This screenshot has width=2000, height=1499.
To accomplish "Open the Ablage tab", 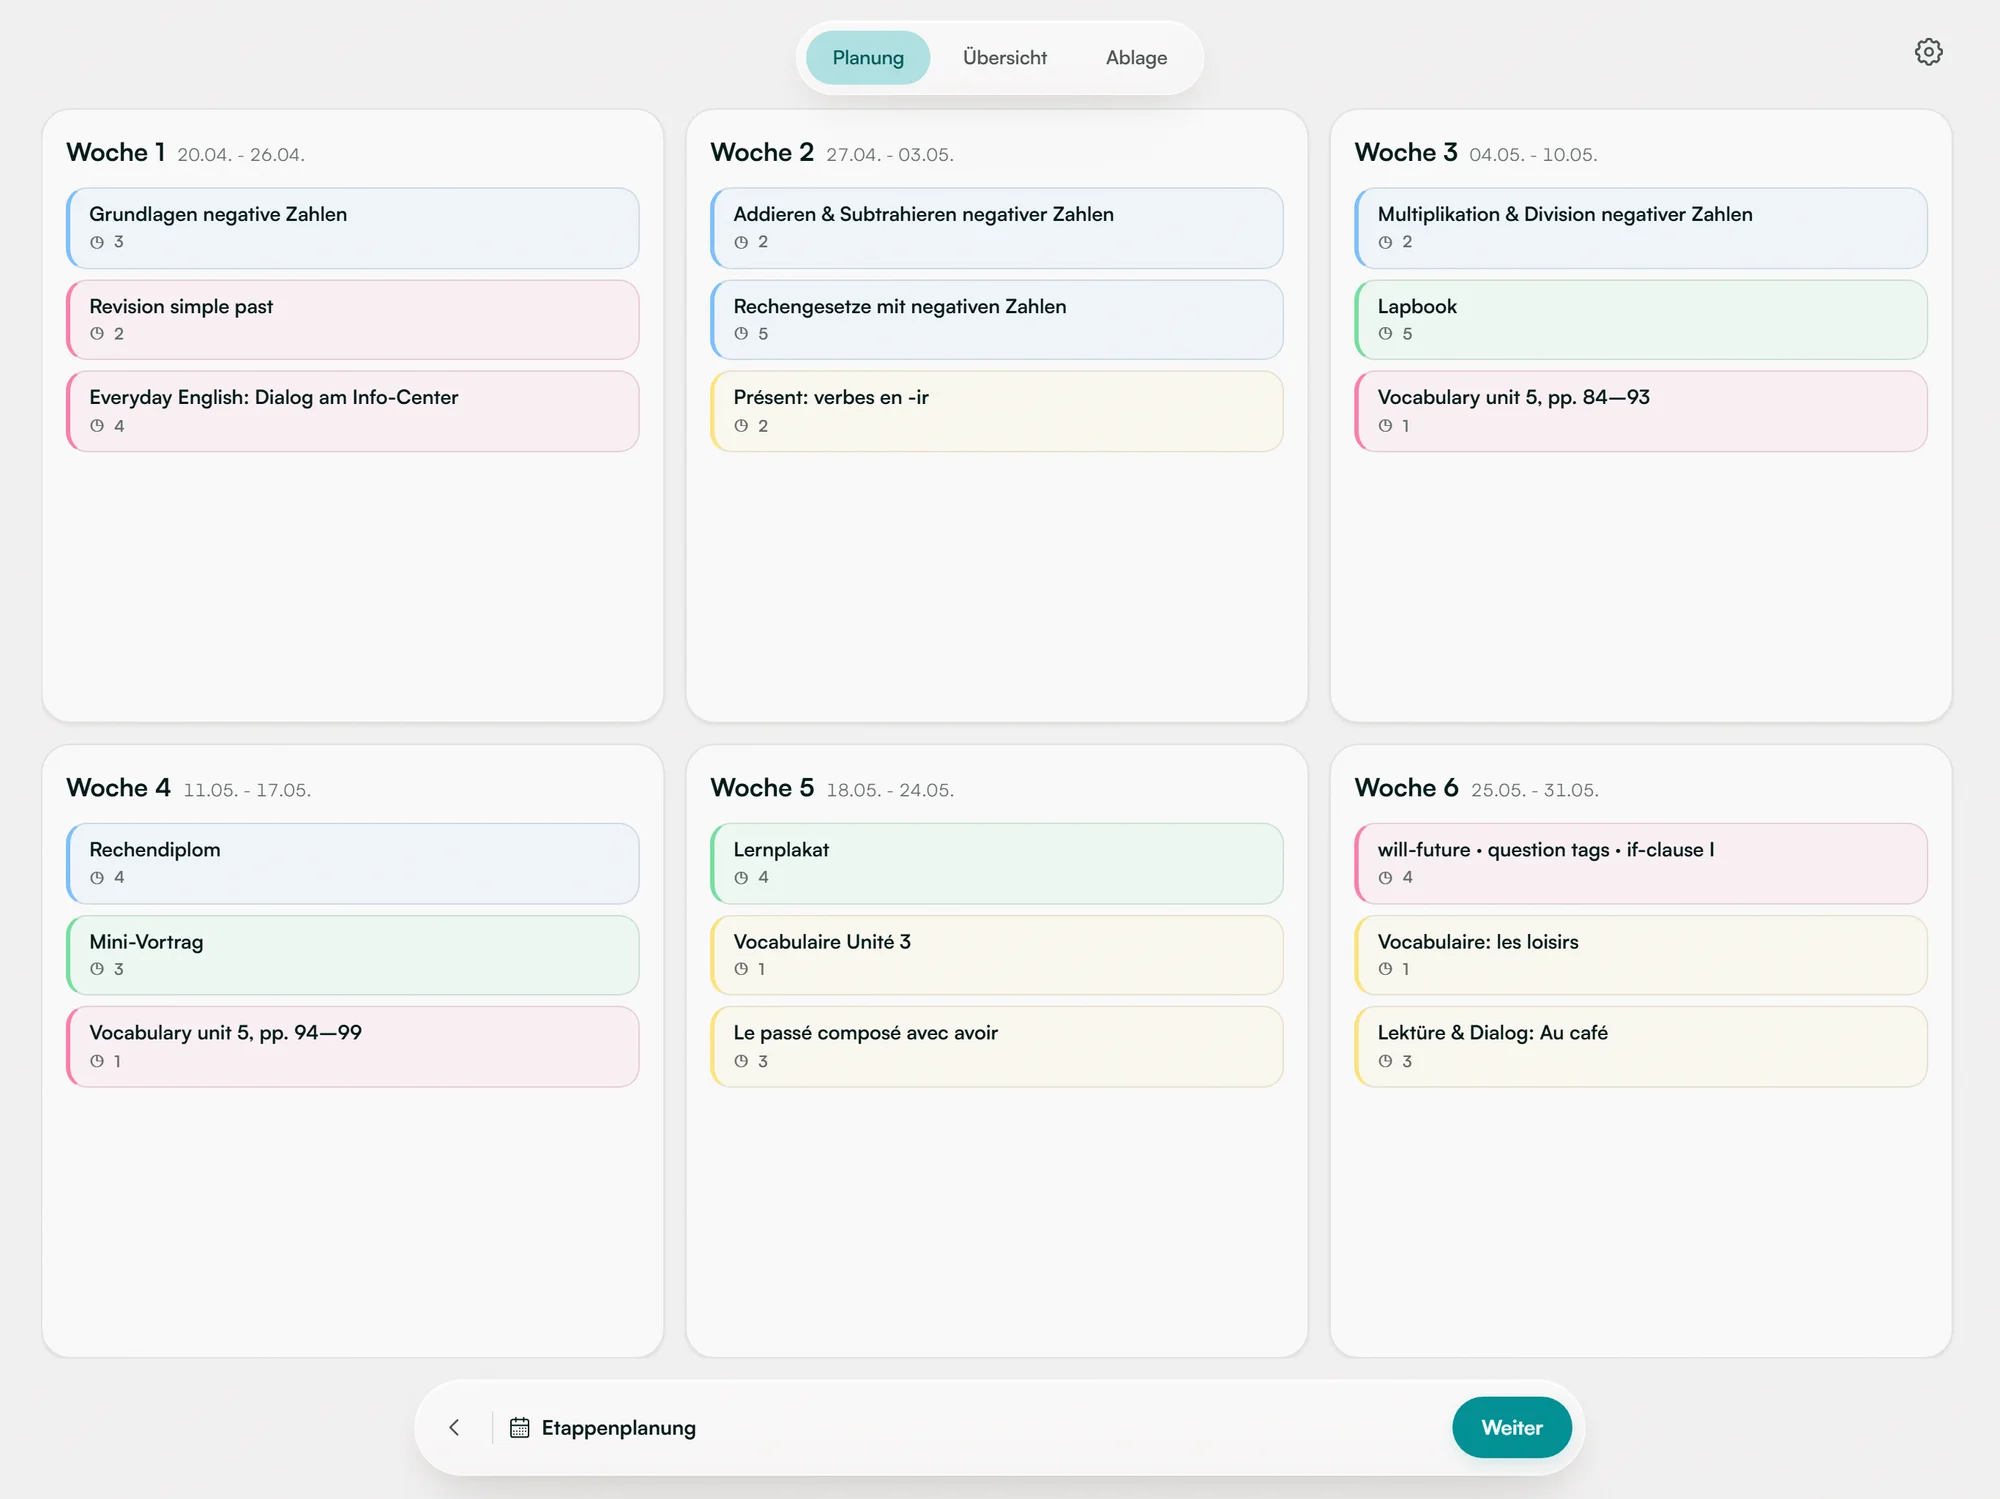I will [1136, 58].
